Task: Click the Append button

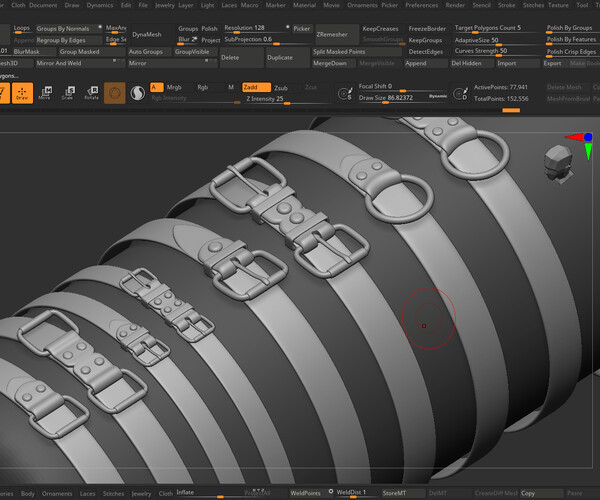Action: pos(425,64)
